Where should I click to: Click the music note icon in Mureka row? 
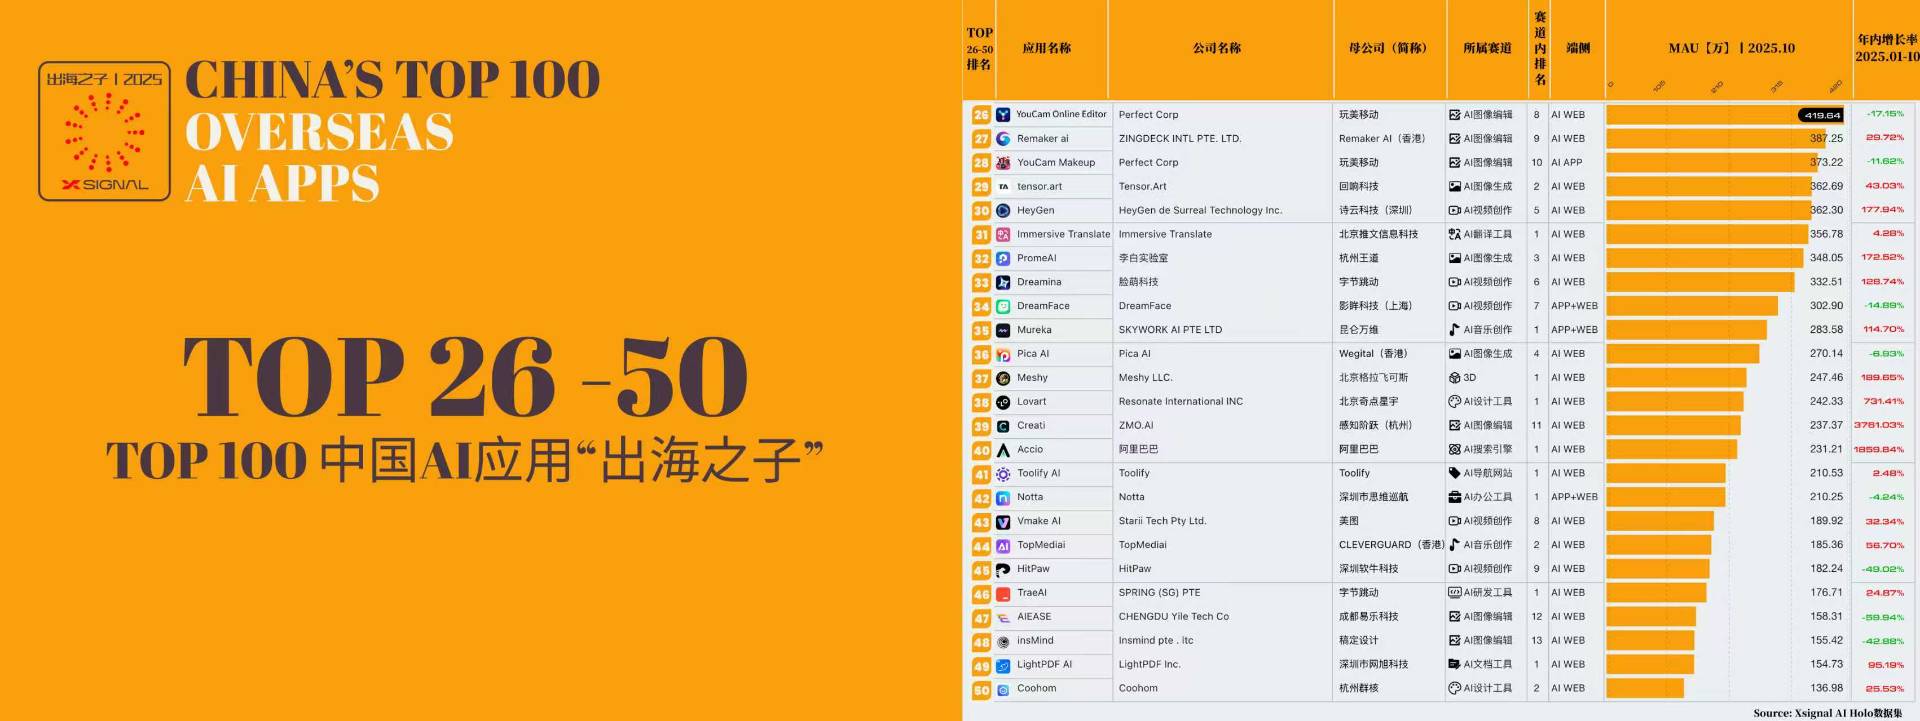tap(1455, 330)
